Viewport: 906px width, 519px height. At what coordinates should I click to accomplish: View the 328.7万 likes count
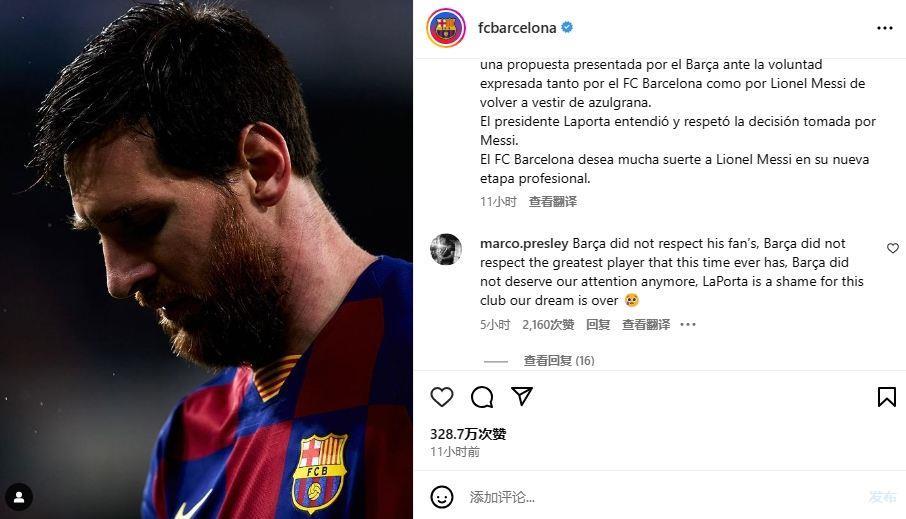coord(468,434)
